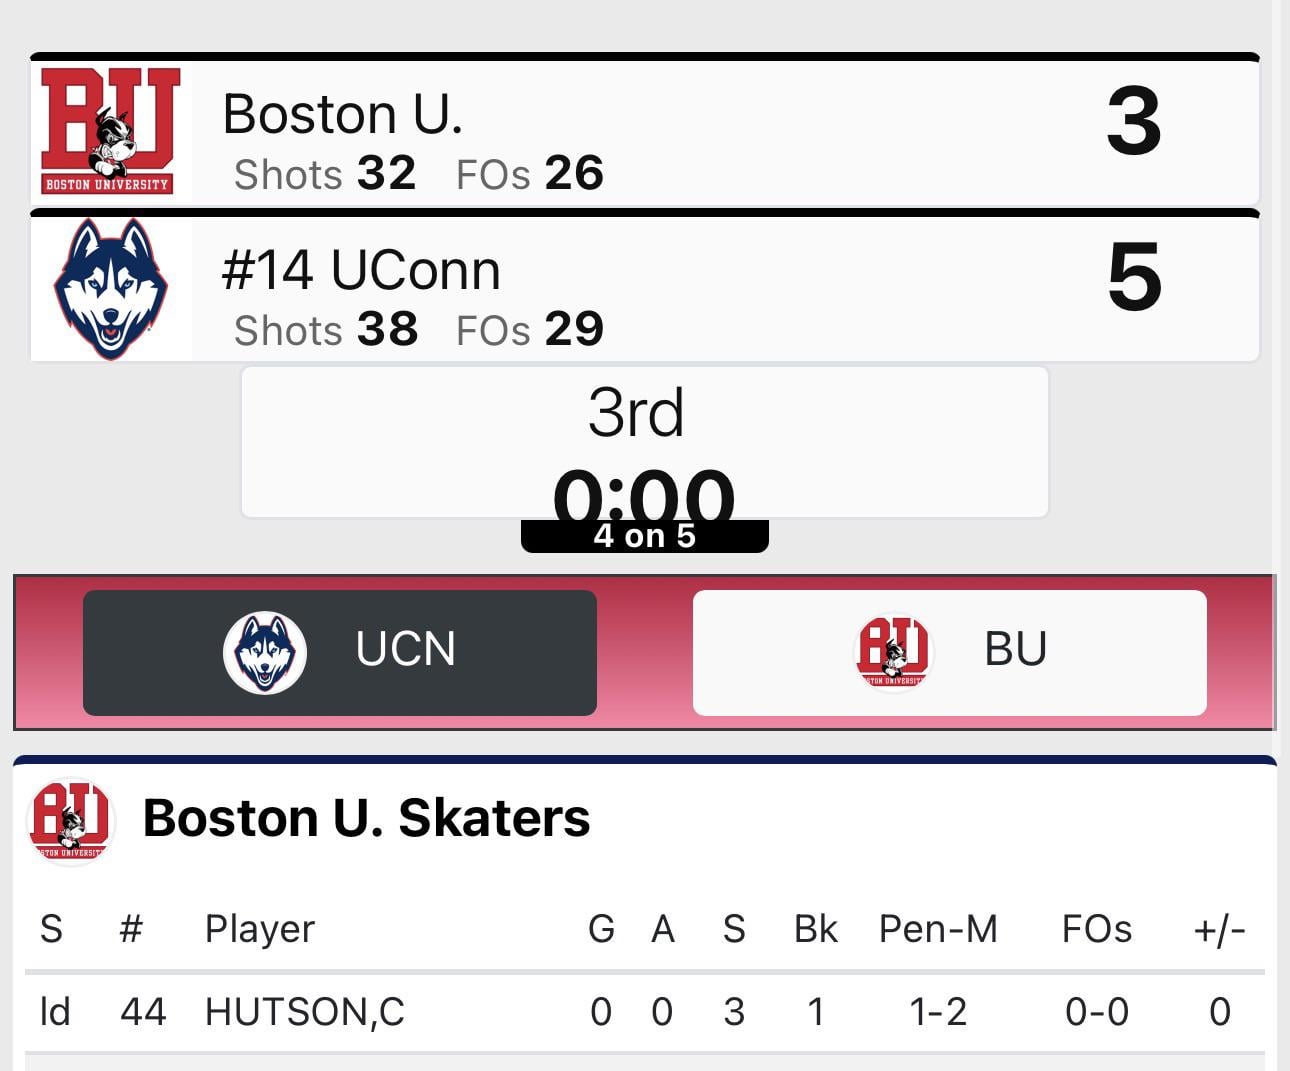Open the #14 UConn team name link

[x=360, y=270]
